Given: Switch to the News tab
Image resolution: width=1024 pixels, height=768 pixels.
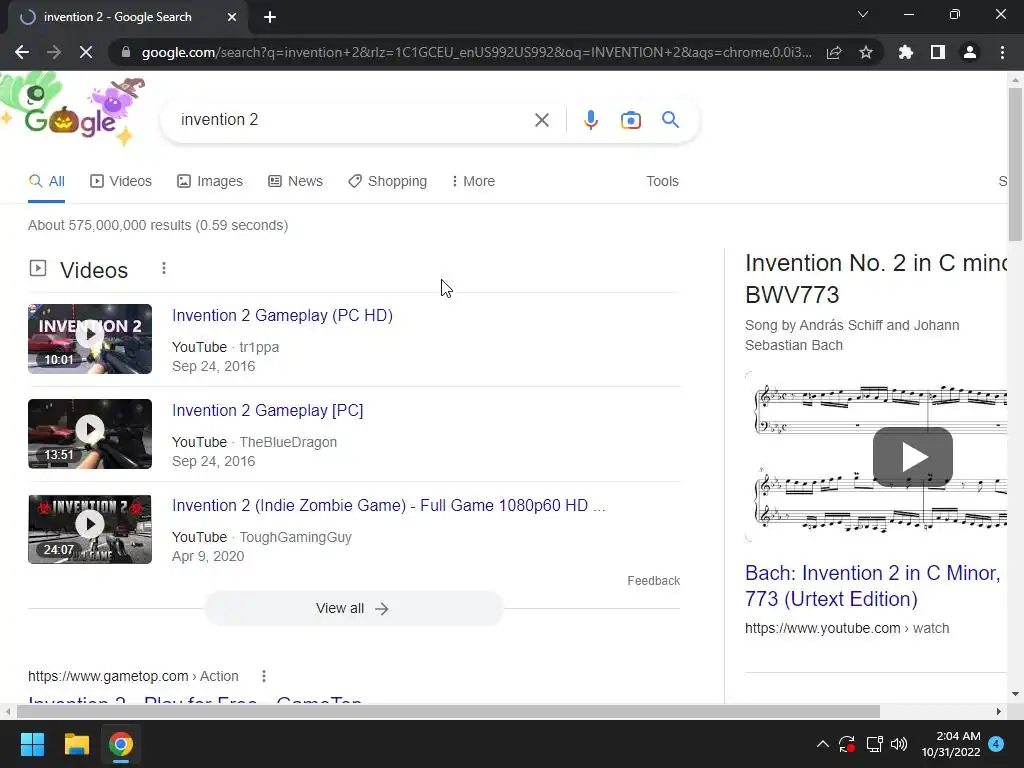Looking at the screenshot, I should click(x=295, y=181).
